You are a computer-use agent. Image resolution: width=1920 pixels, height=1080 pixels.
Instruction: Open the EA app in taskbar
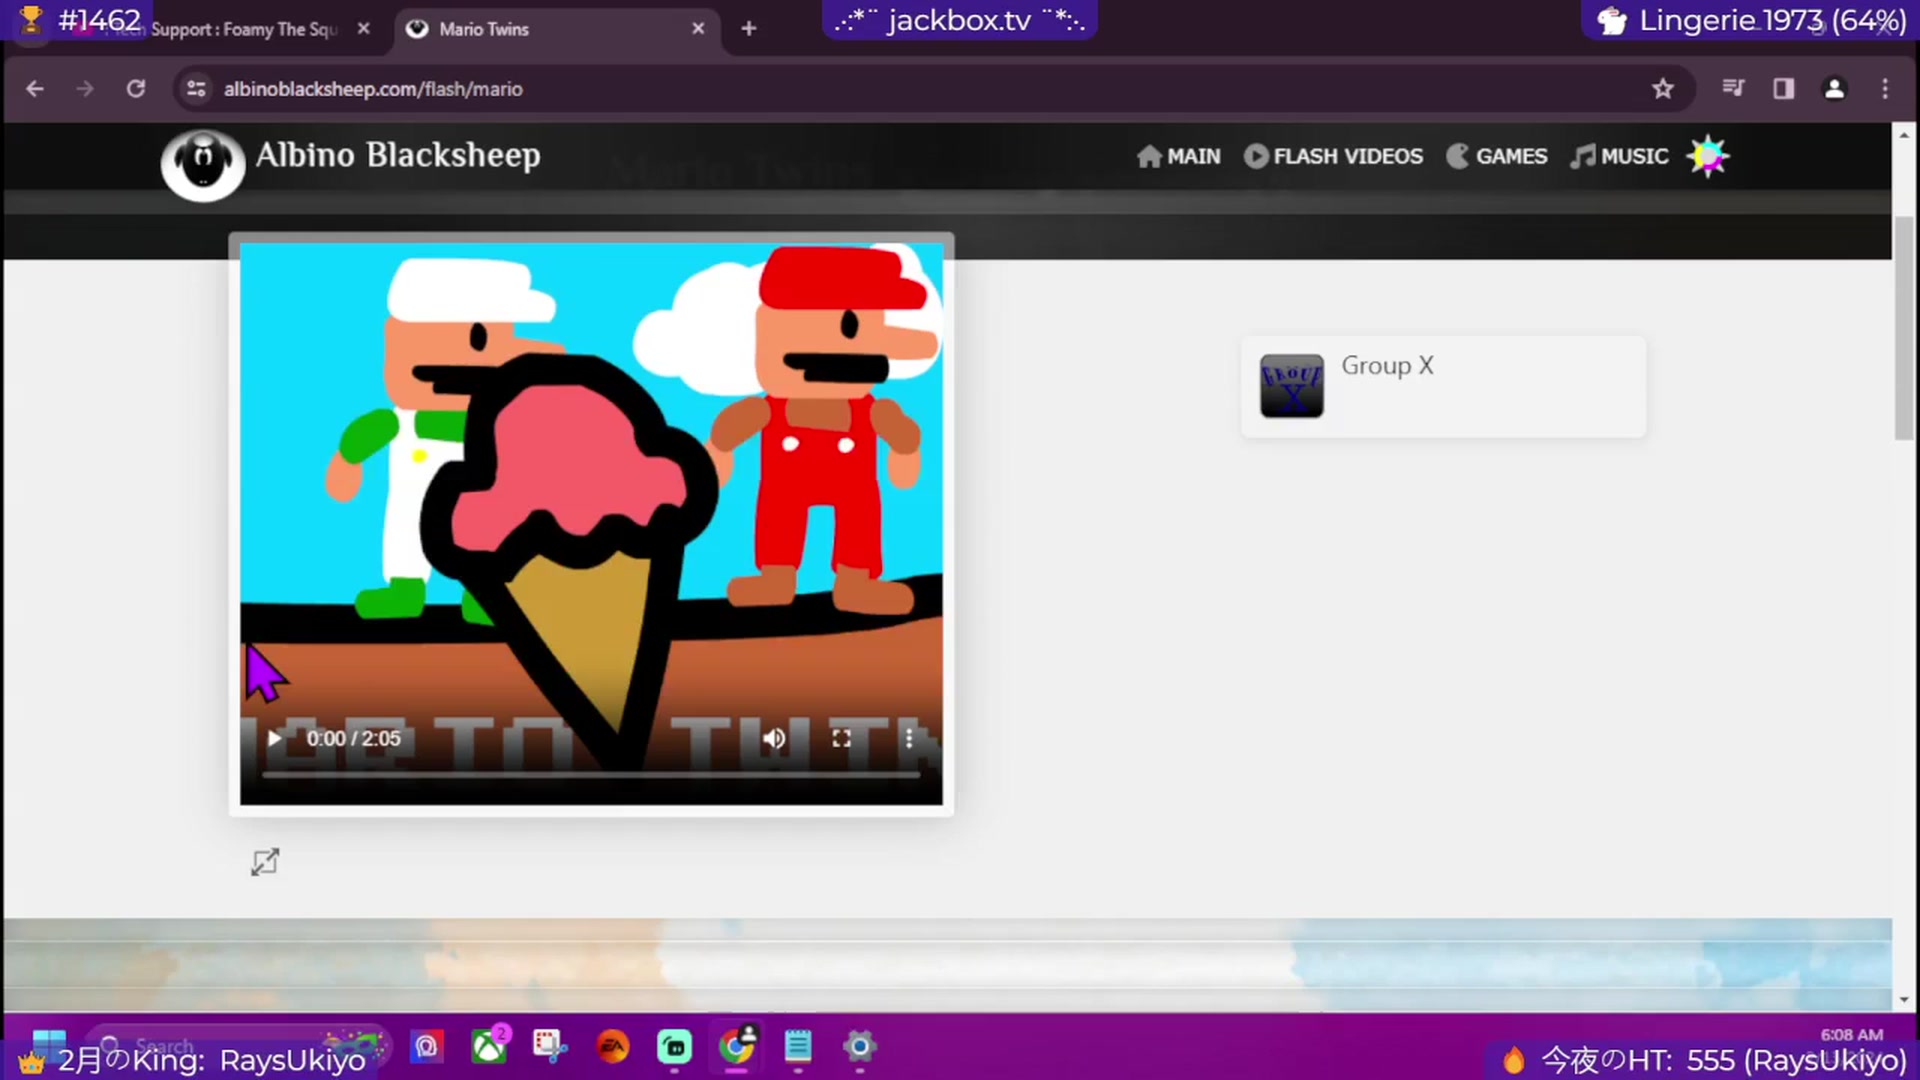pos(612,1047)
